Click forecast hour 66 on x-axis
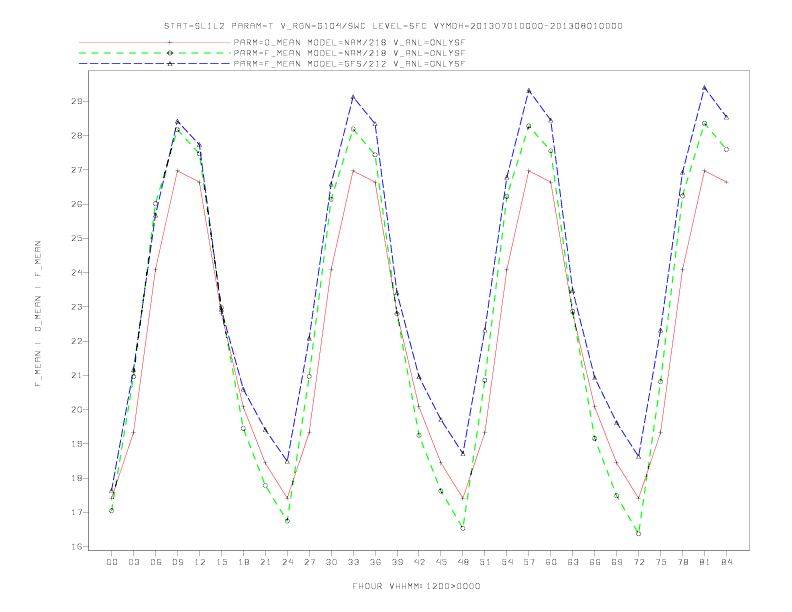Viewport: 792px width, 612px height. (595, 562)
